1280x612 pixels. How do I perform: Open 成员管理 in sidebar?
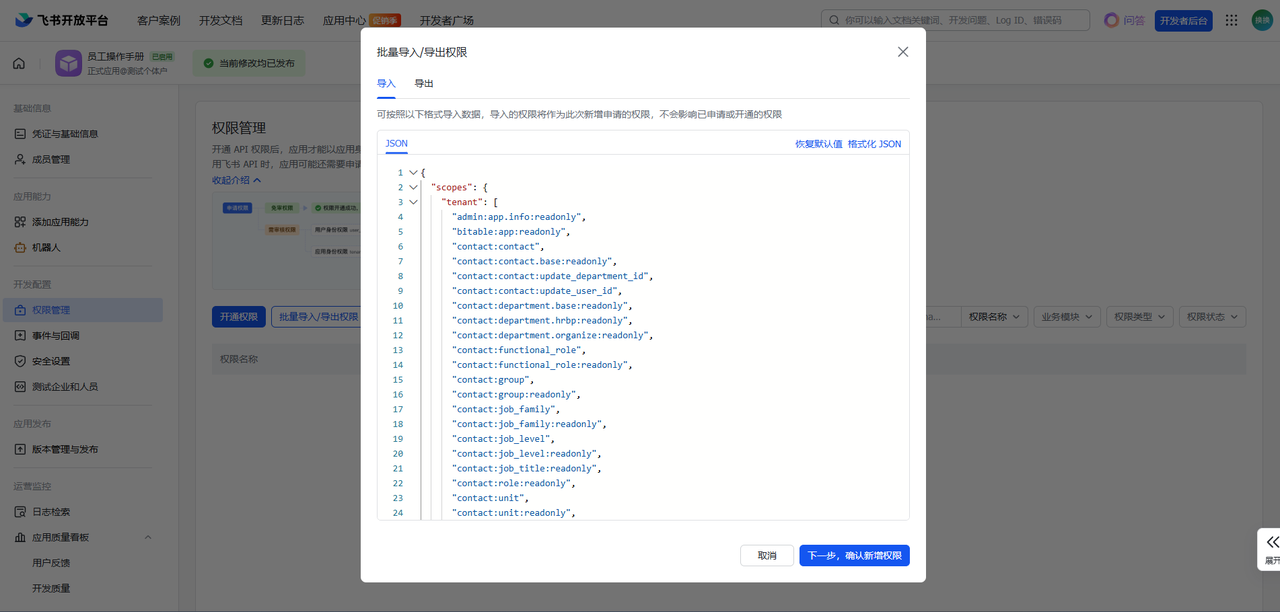click(51, 159)
